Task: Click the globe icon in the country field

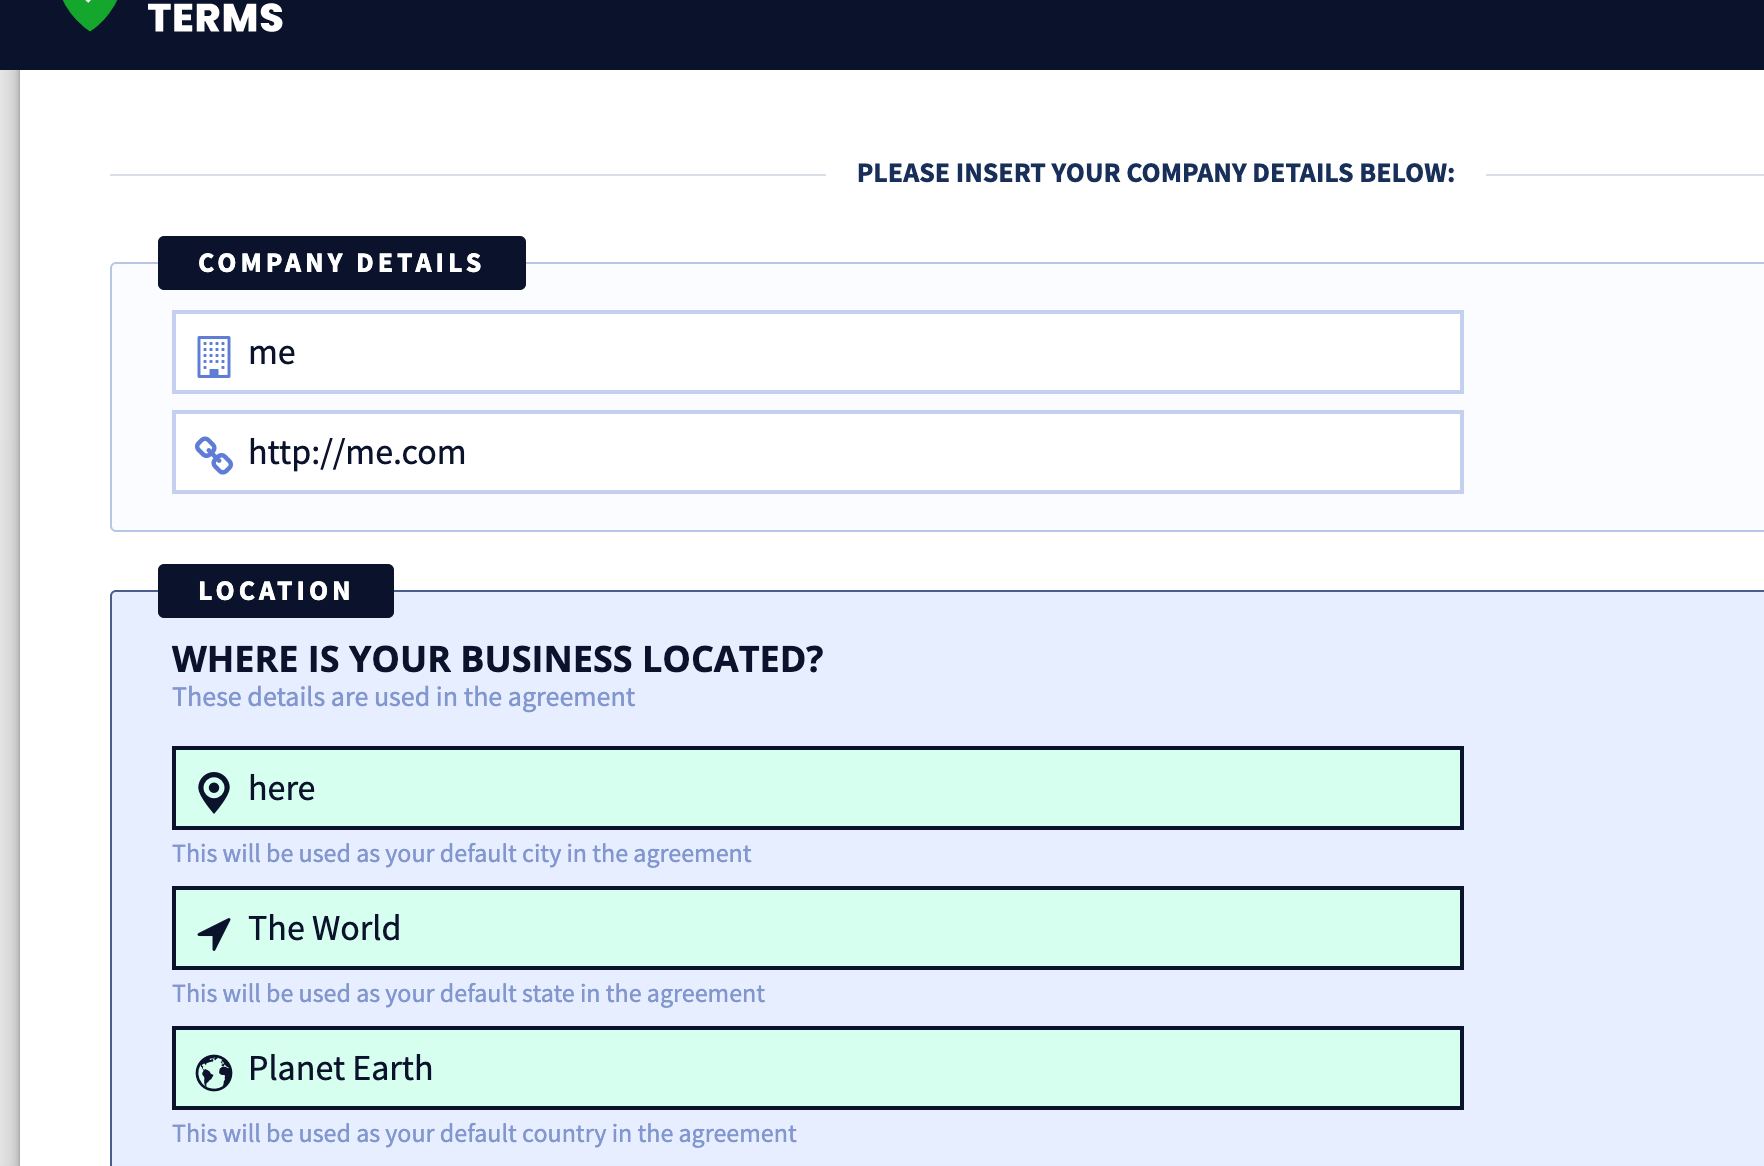Action: coord(212,1069)
